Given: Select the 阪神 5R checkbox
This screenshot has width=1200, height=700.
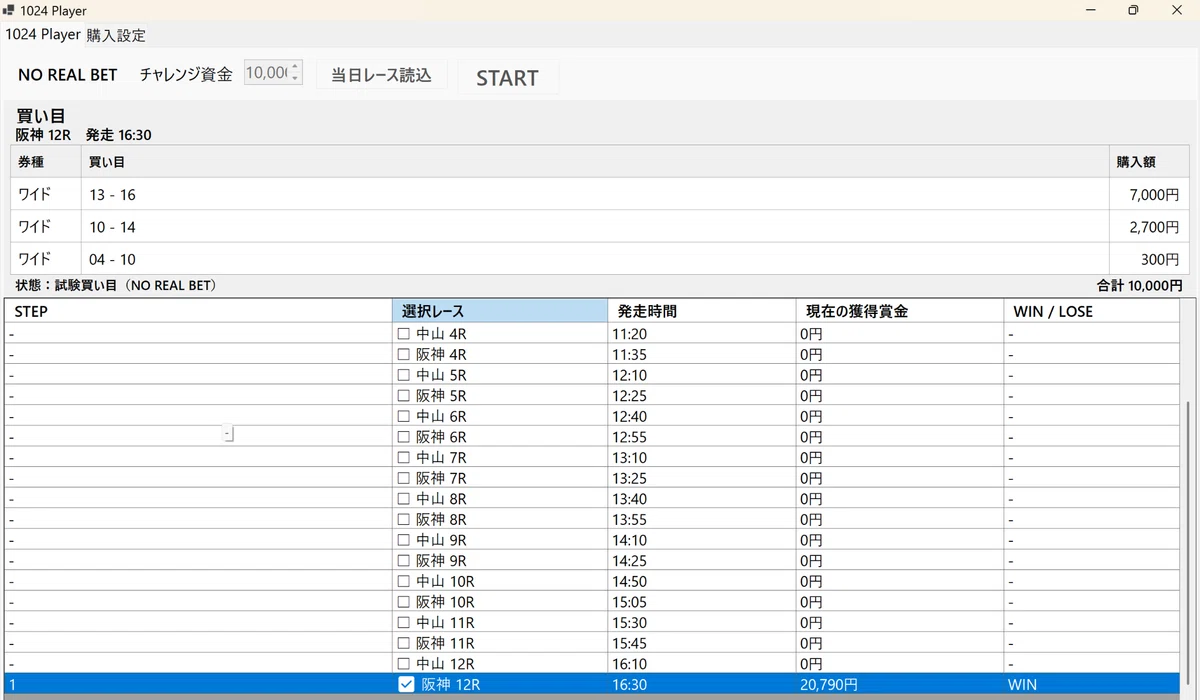Looking at the screenshot, I should (x=404, y=396).
